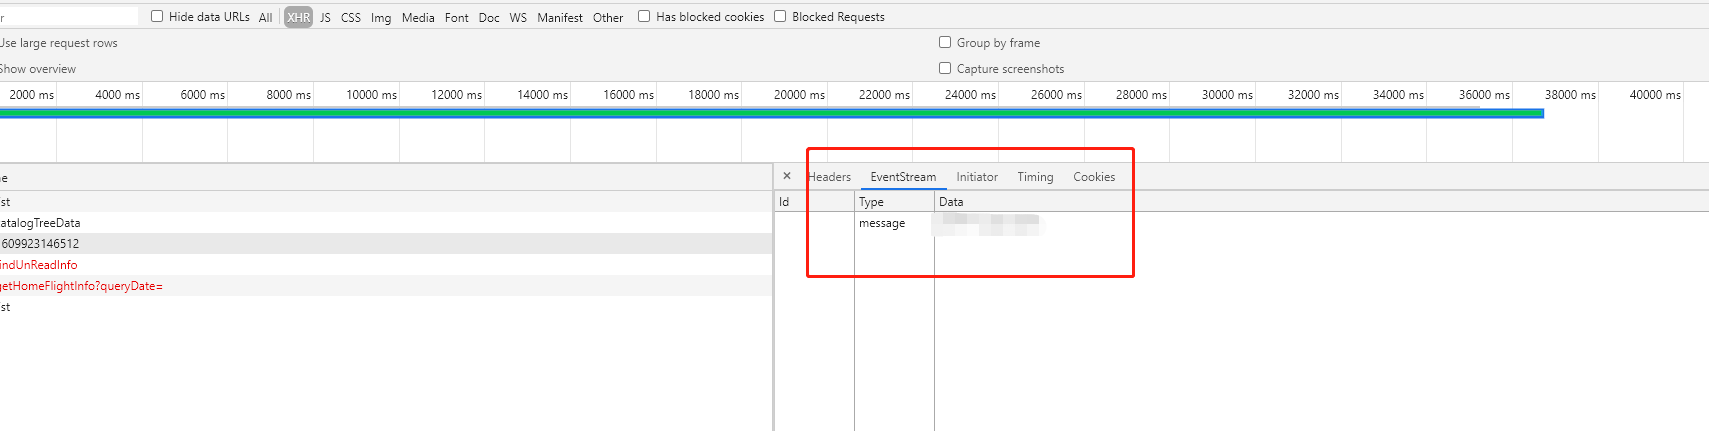The height and width of the screenshot is (431, 1709).
Task: Select the XHR filter type
Action: point(298,17)
